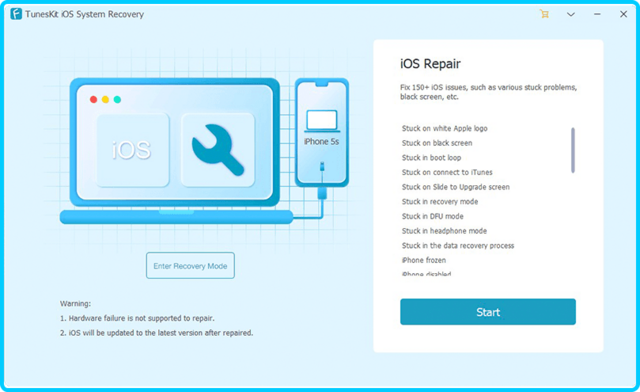The image size is (640, 392).
Task: Click the wrench repair icon in the illustration
Action: click(x=218, y=150)
